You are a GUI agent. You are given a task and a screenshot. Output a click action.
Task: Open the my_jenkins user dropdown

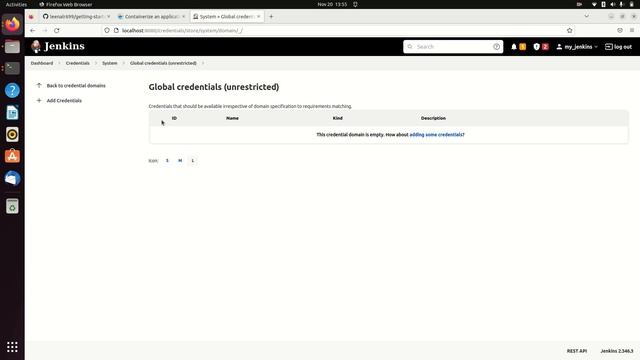click(x=577, y=47)
